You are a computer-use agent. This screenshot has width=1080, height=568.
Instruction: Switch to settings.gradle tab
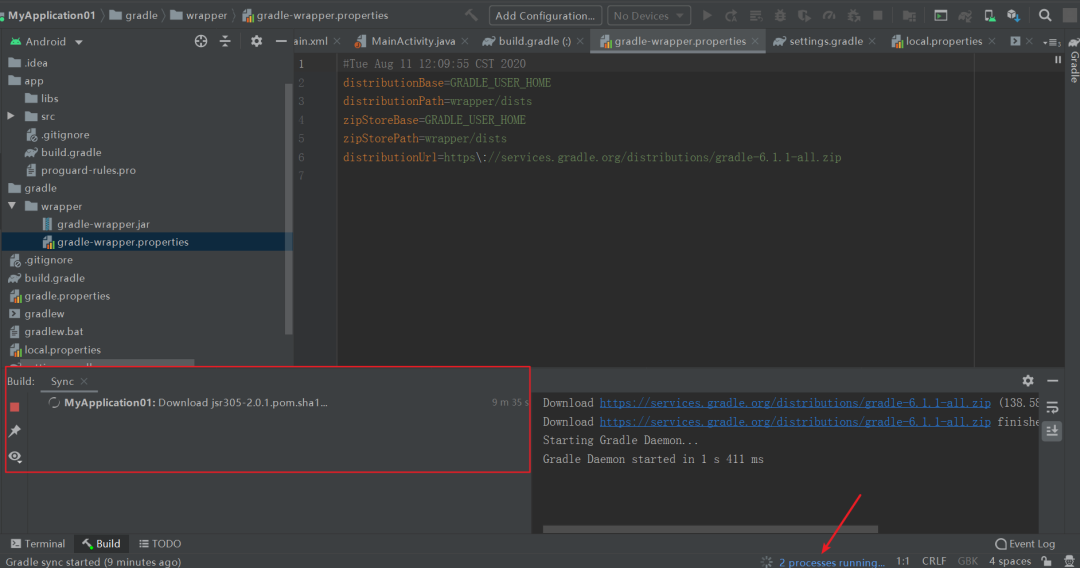(x=825, y=41)
